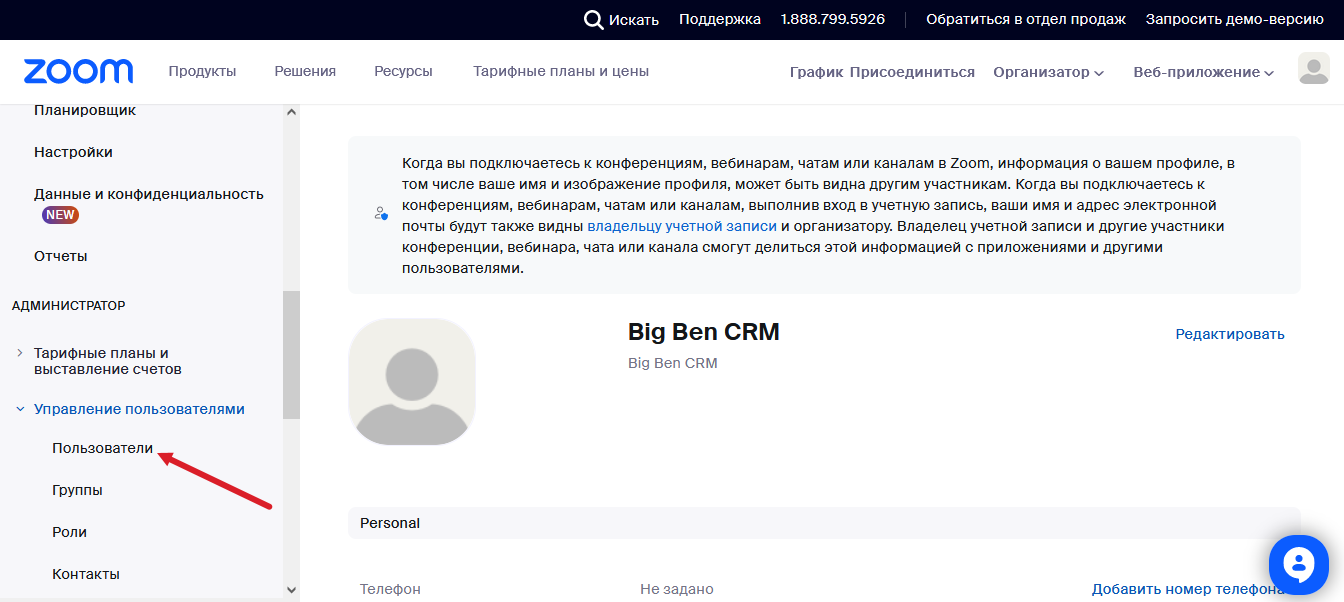The width and height of the screenshot is (1344, 602).
Task: Click Запросить демо-версию
Action: 1235,19
